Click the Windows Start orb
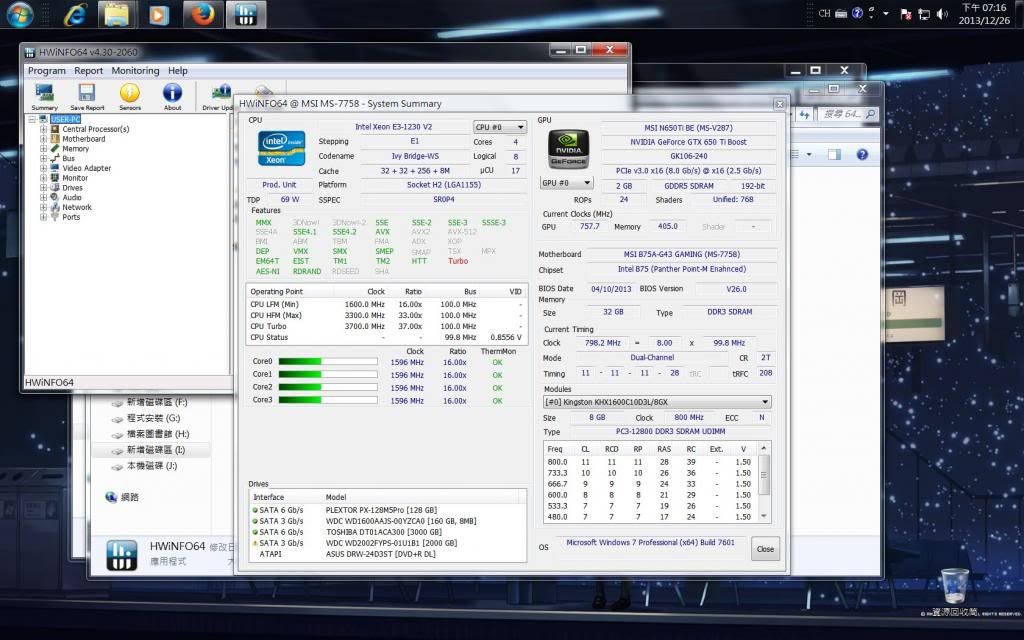 coord(20,14)
